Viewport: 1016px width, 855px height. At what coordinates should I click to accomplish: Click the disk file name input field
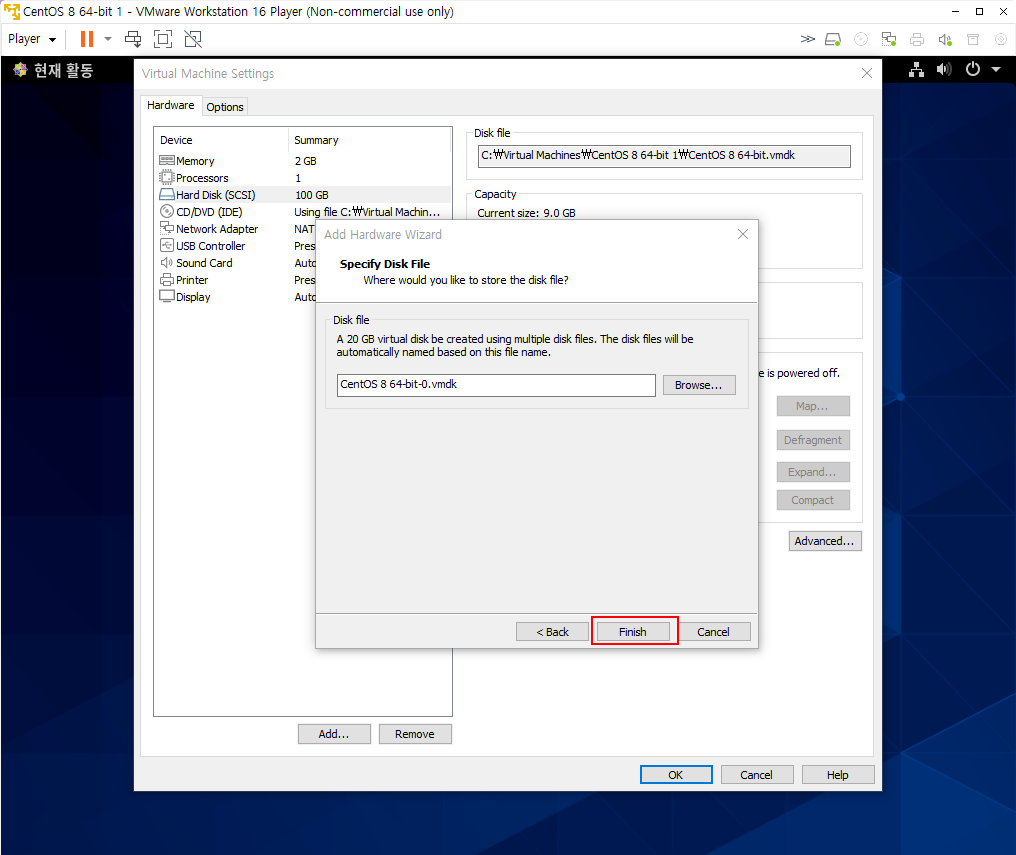[496, 385]
